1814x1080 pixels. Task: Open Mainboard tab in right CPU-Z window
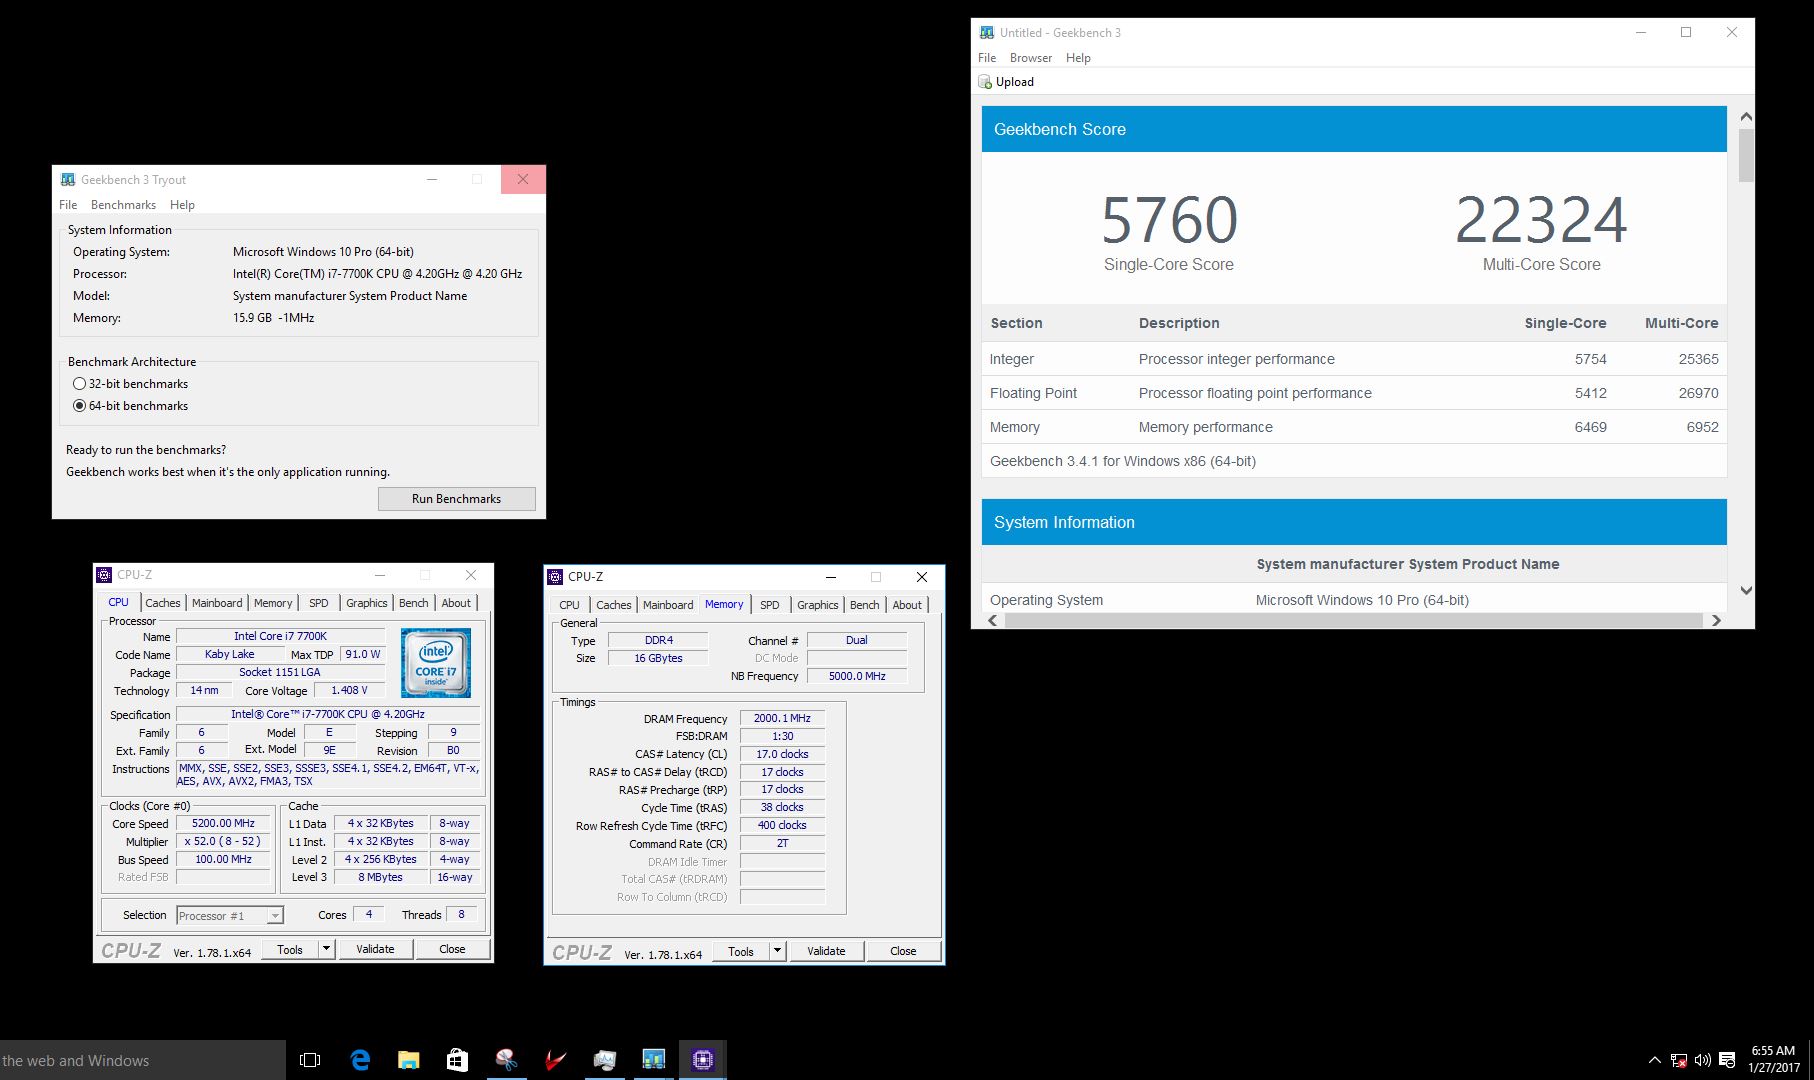click(668, 605)
